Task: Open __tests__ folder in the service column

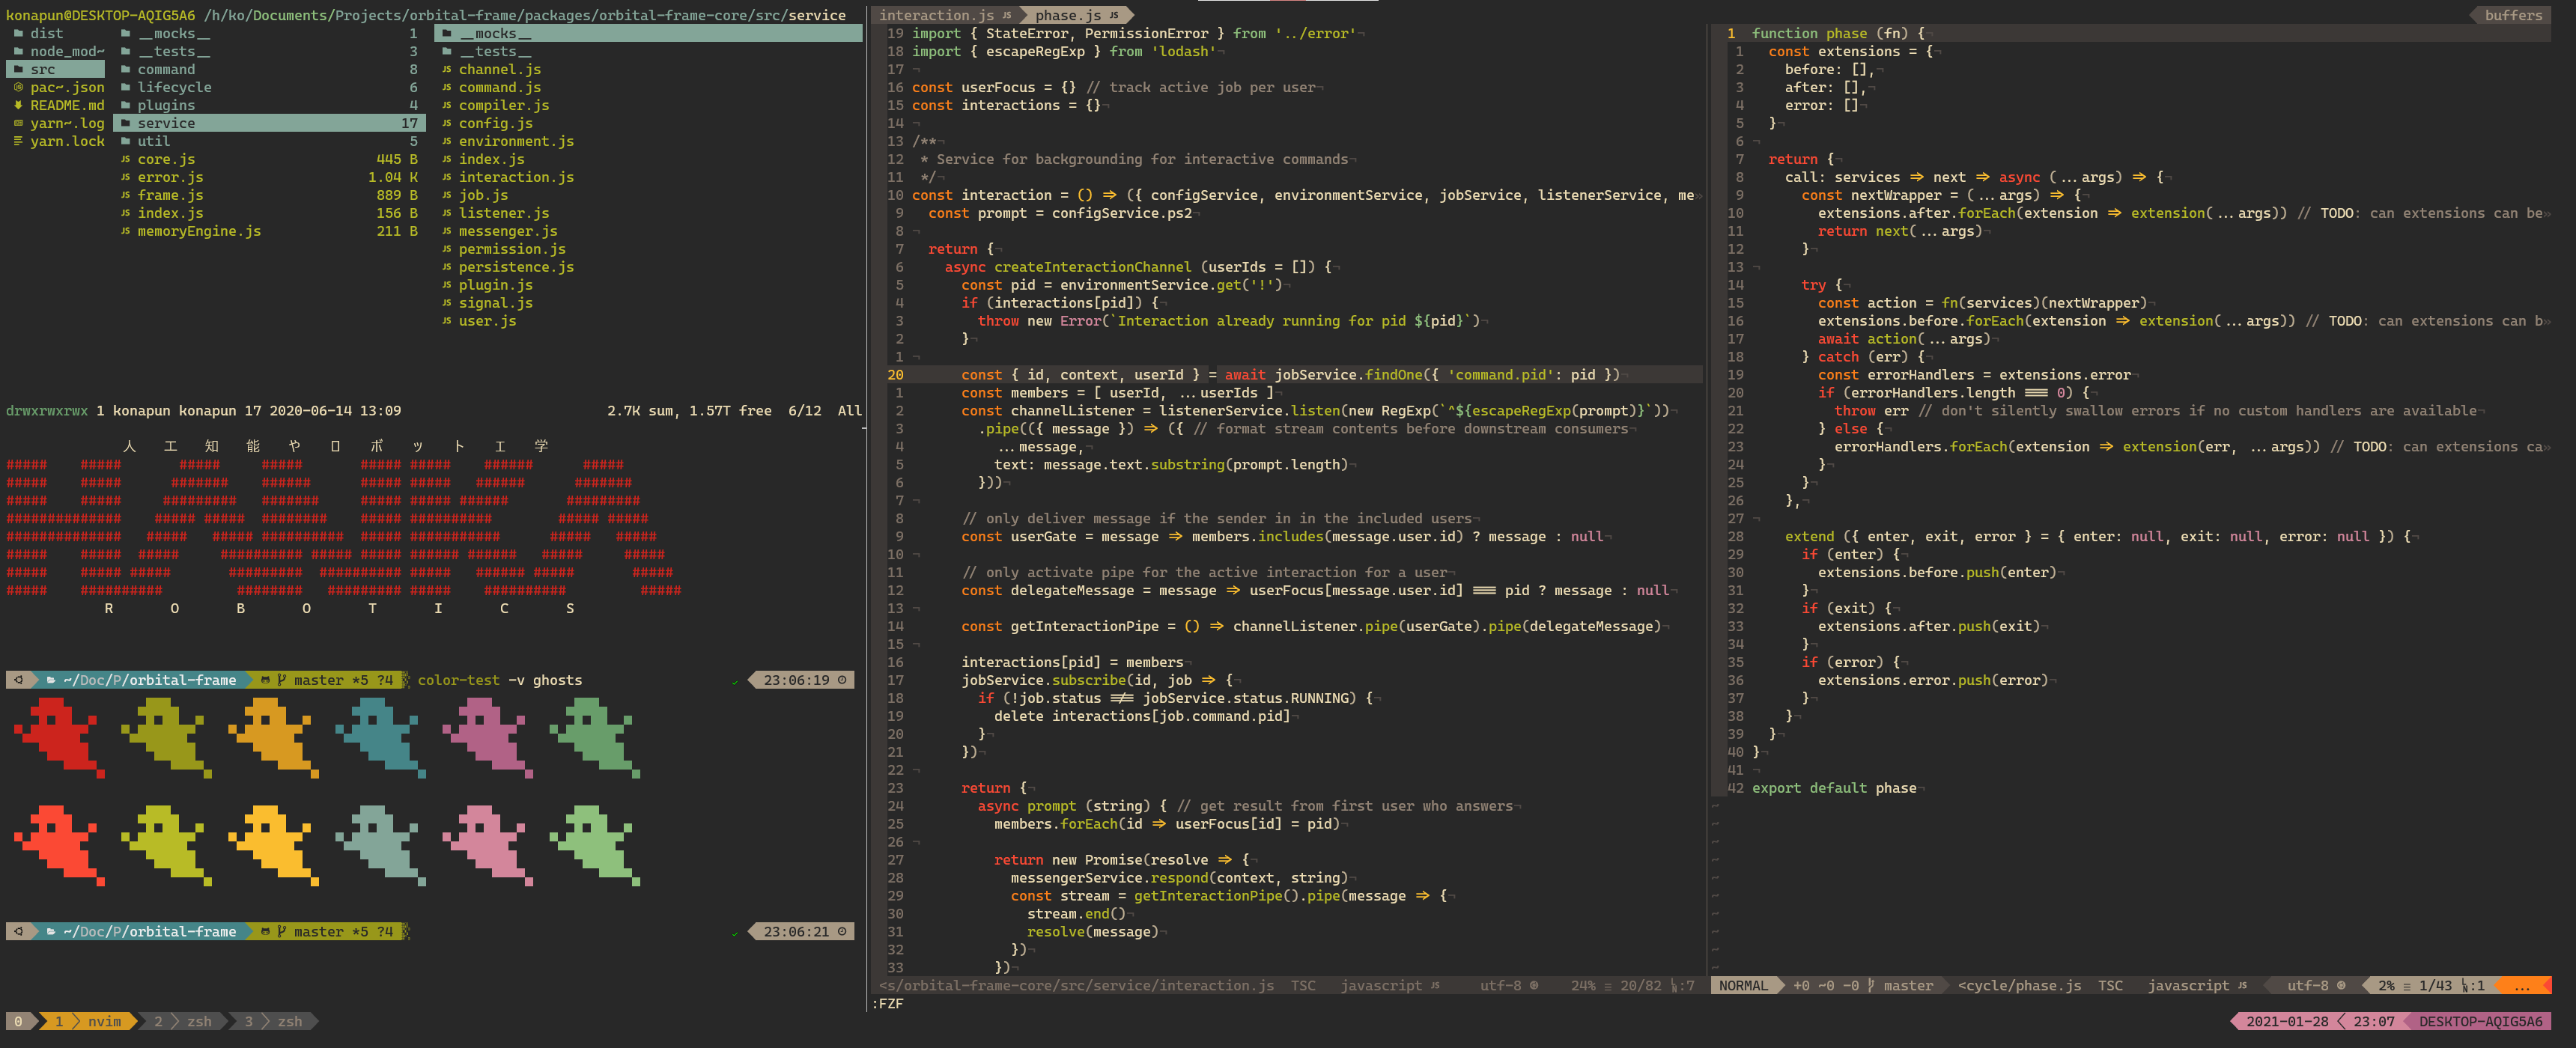Action: (x=495, y=51)
